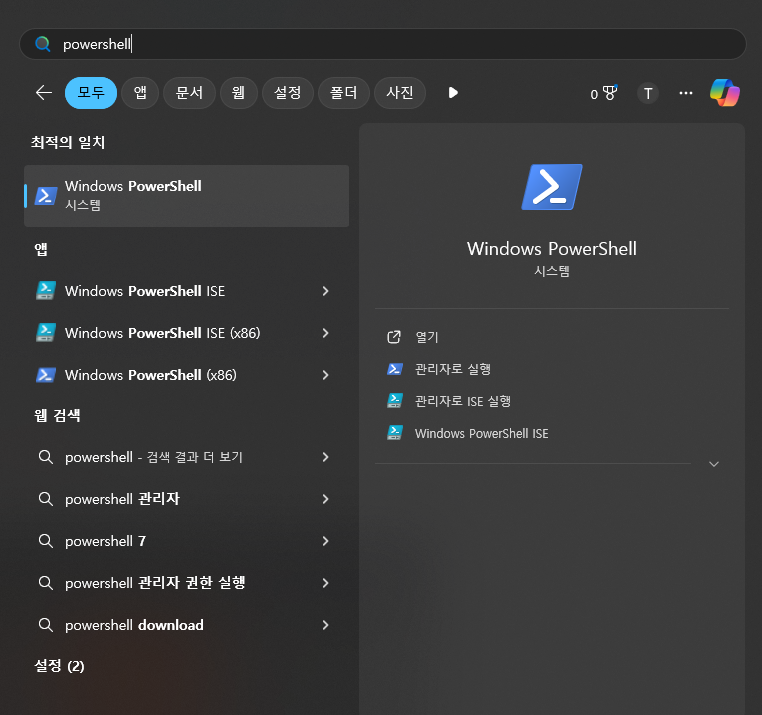Image resolution: width=762 pixels, height=715 pixels.
Task: Open web suggestion powershell 관리자
Action: pyautogui.click(x=187, y=499)
